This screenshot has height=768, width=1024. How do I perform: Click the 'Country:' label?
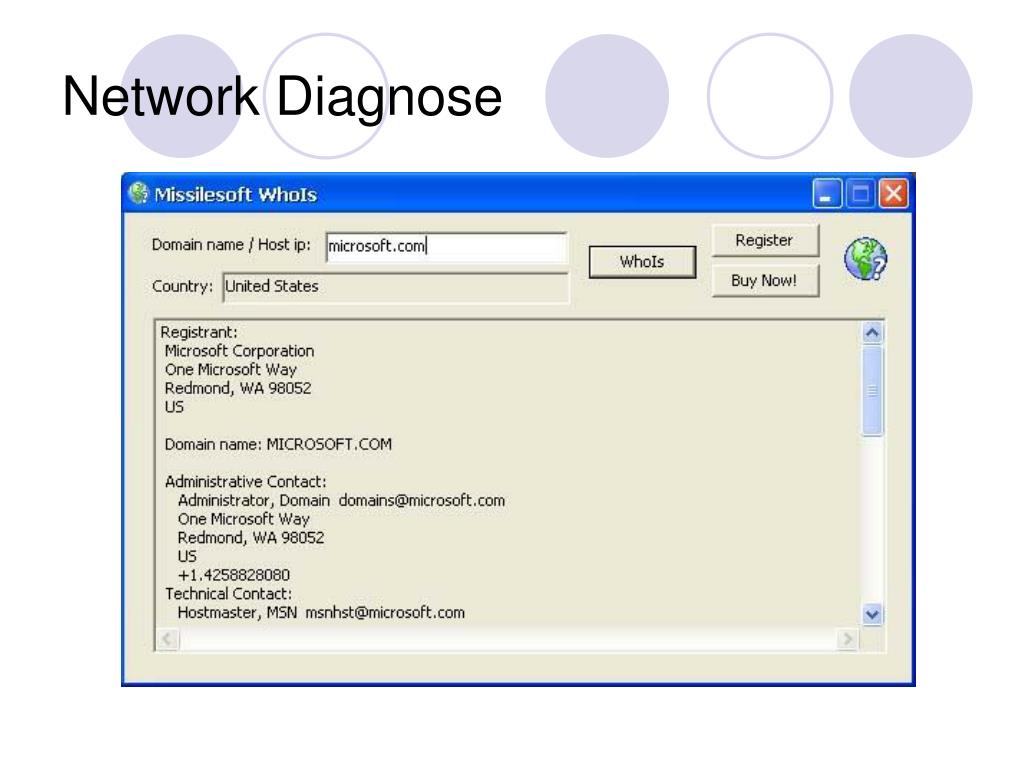click(x=182, y=287)
